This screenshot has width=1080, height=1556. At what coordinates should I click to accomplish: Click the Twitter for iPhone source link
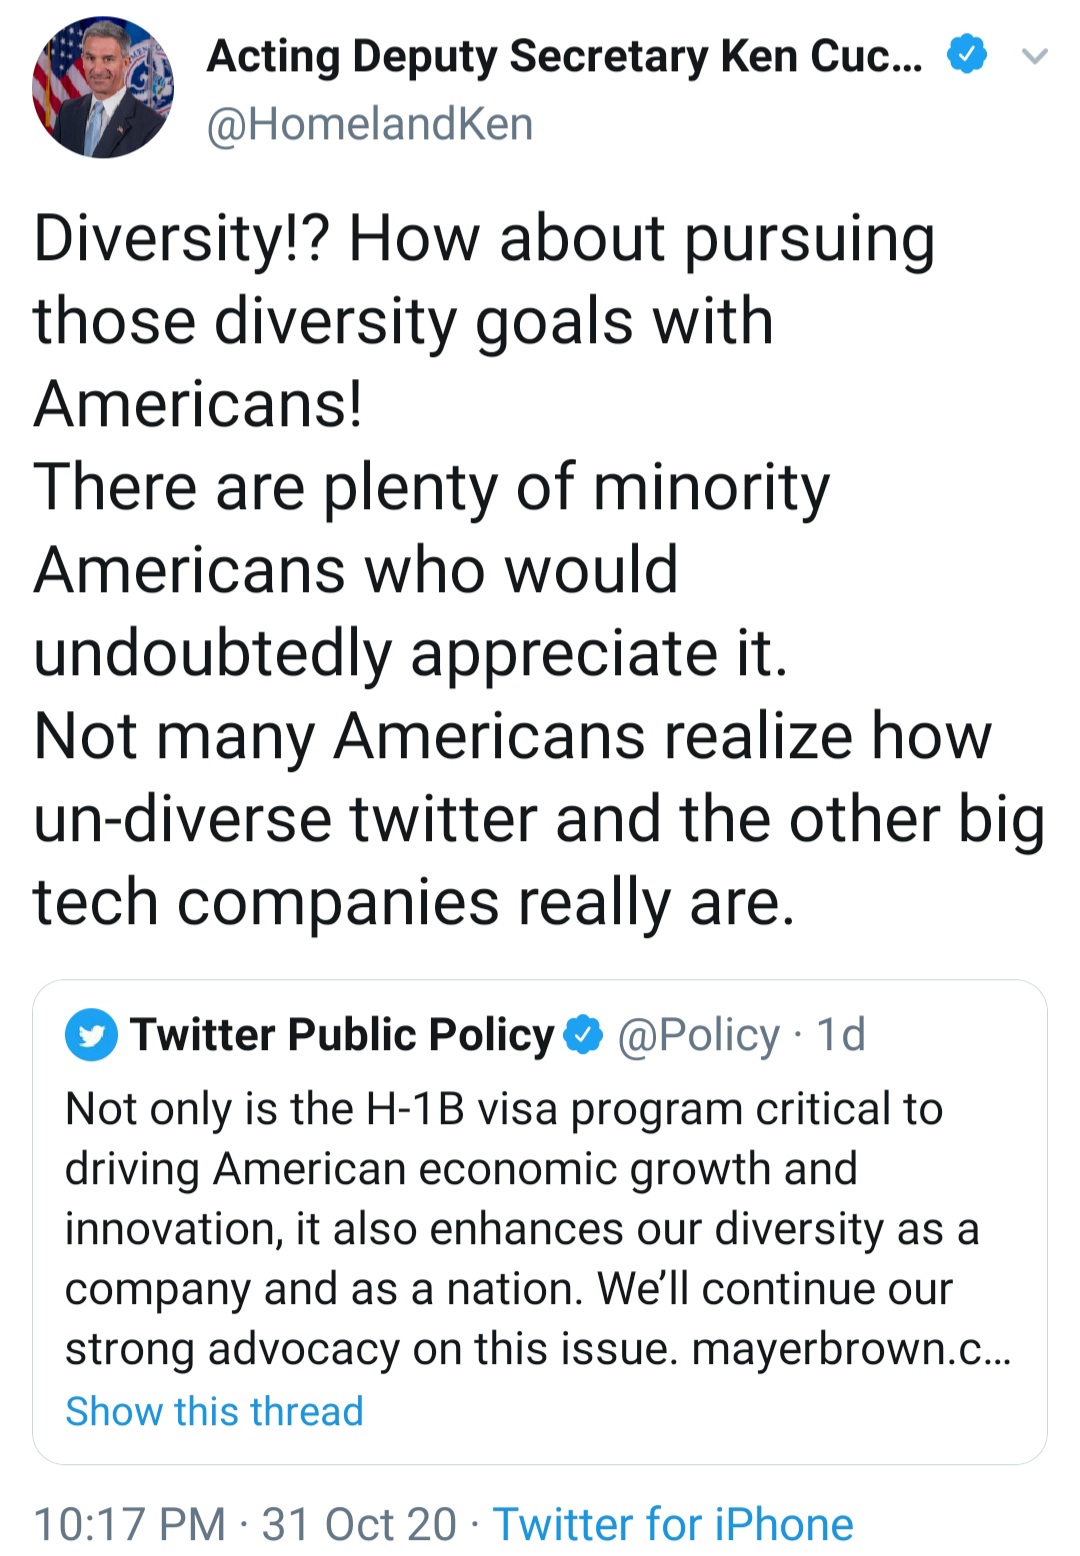pyautogui.click(x=673, y=1525)
